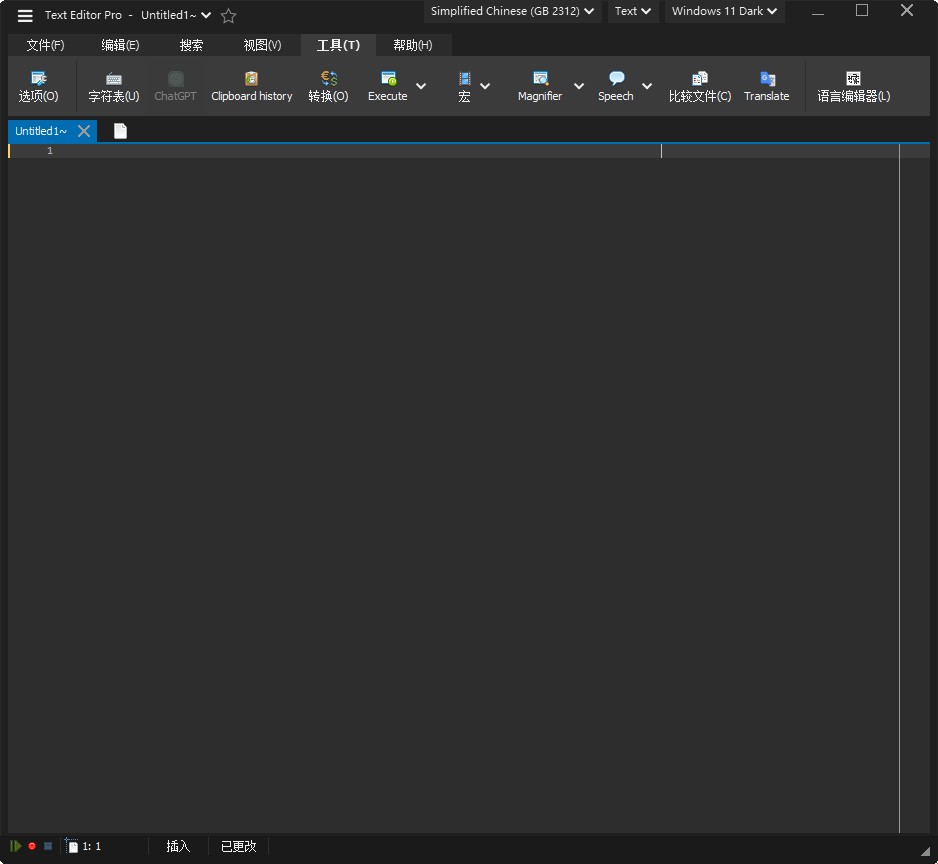This screenshot has width=938, height=864.
Task: Toggle 插入 insert mode in status bar
Action: point(178,846)
